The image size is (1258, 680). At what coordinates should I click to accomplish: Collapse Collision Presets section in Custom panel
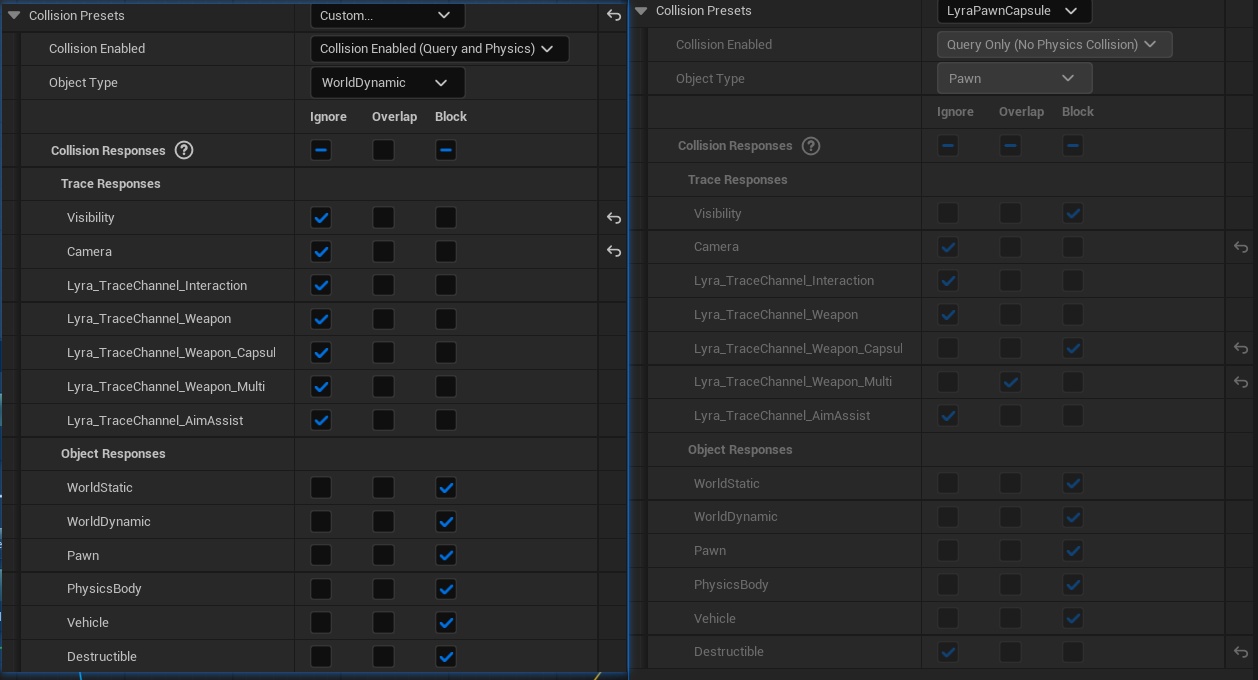[x=14, y=16]
